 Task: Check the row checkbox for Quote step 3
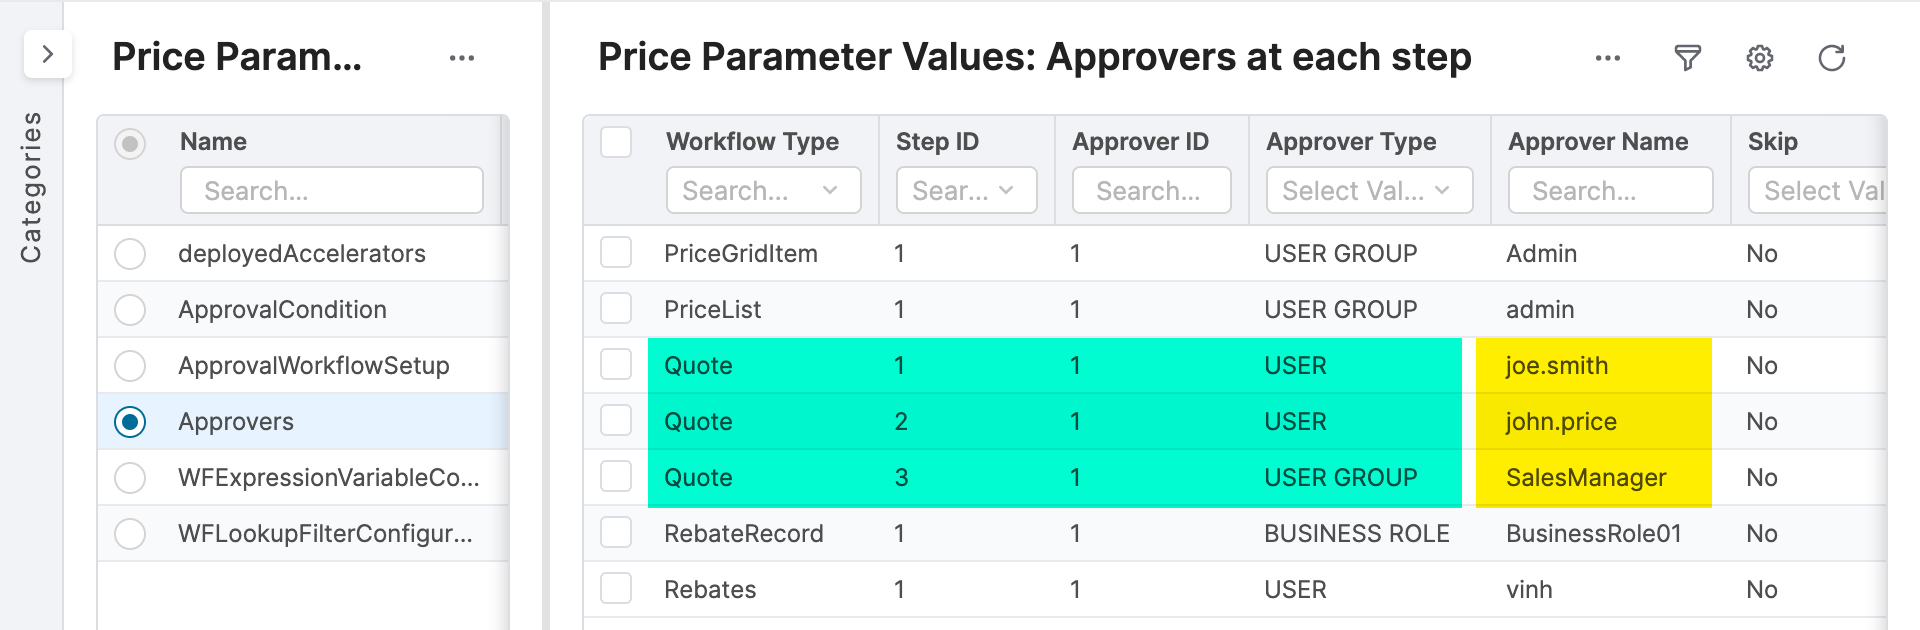[x=616, y=477]
